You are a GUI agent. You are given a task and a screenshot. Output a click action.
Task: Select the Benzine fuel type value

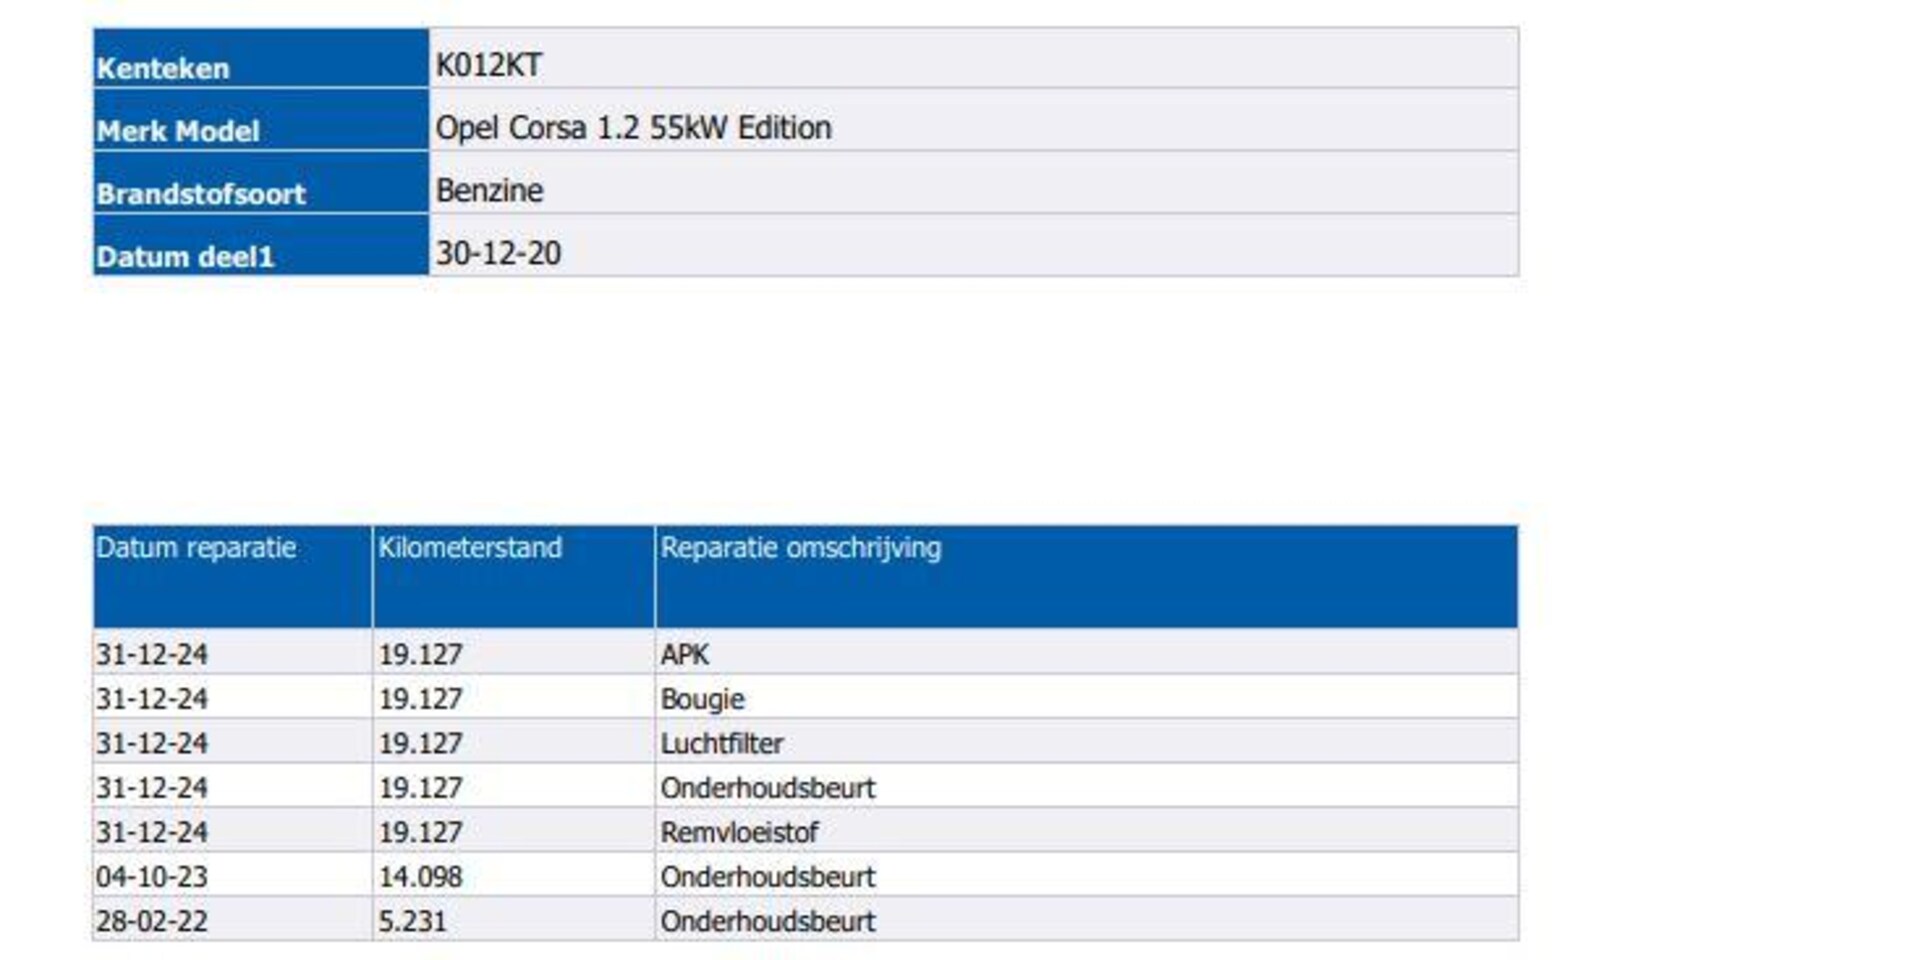click(x=489, y=191)
